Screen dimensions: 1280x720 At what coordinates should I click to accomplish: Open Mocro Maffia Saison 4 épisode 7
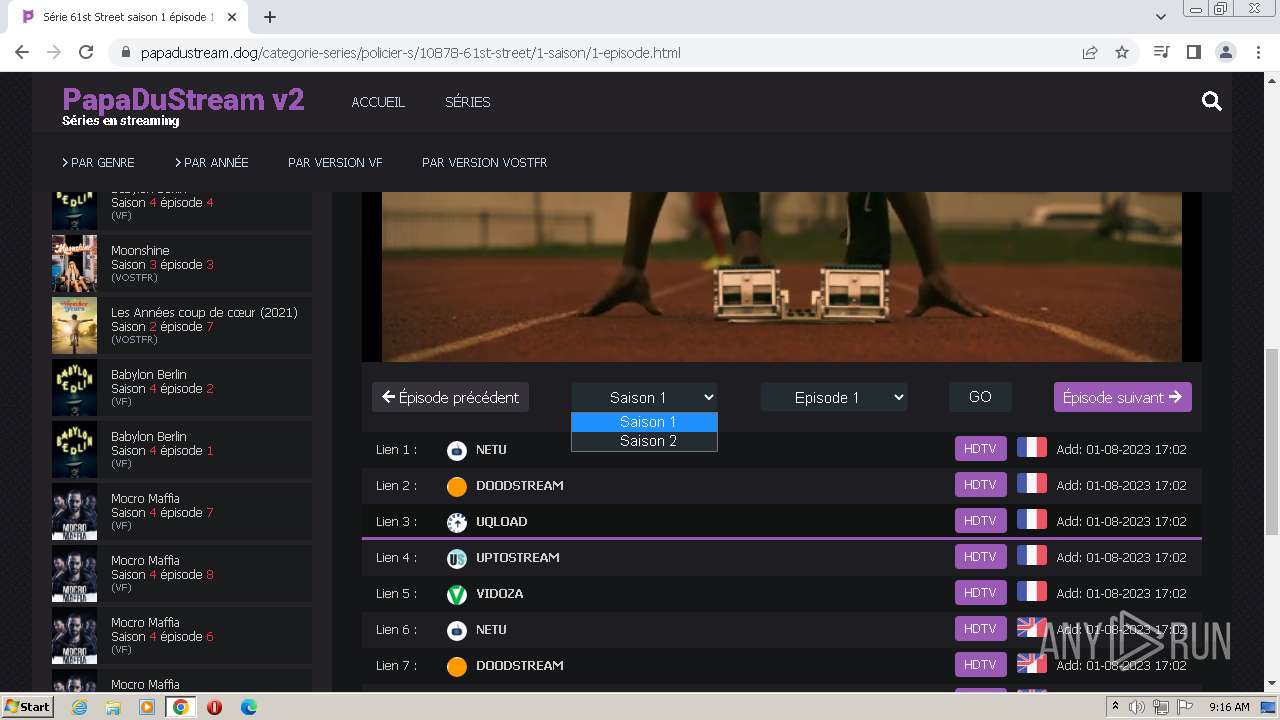click(x=181, y=511)
